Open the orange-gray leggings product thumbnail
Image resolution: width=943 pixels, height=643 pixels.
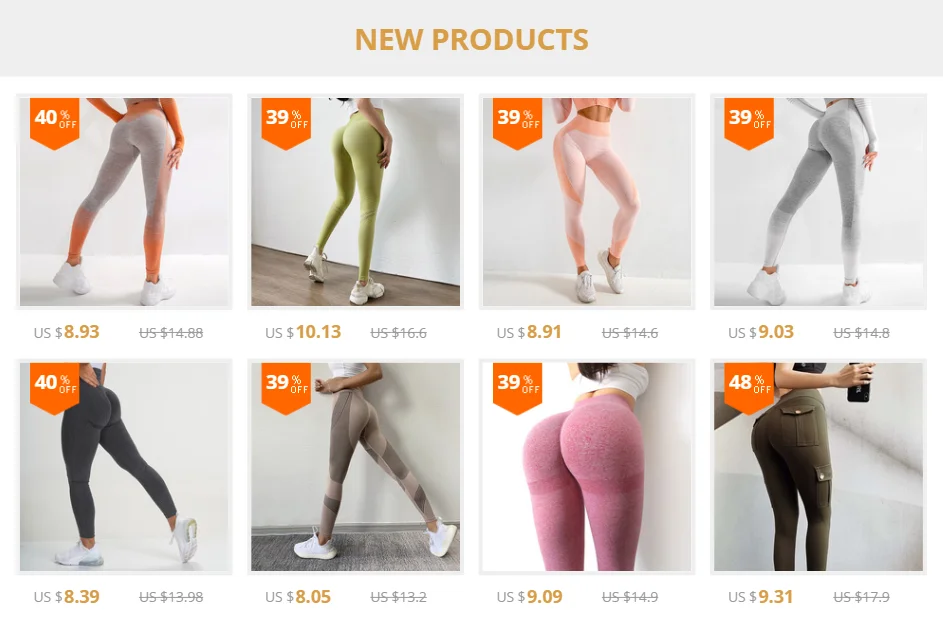(124, 202)
